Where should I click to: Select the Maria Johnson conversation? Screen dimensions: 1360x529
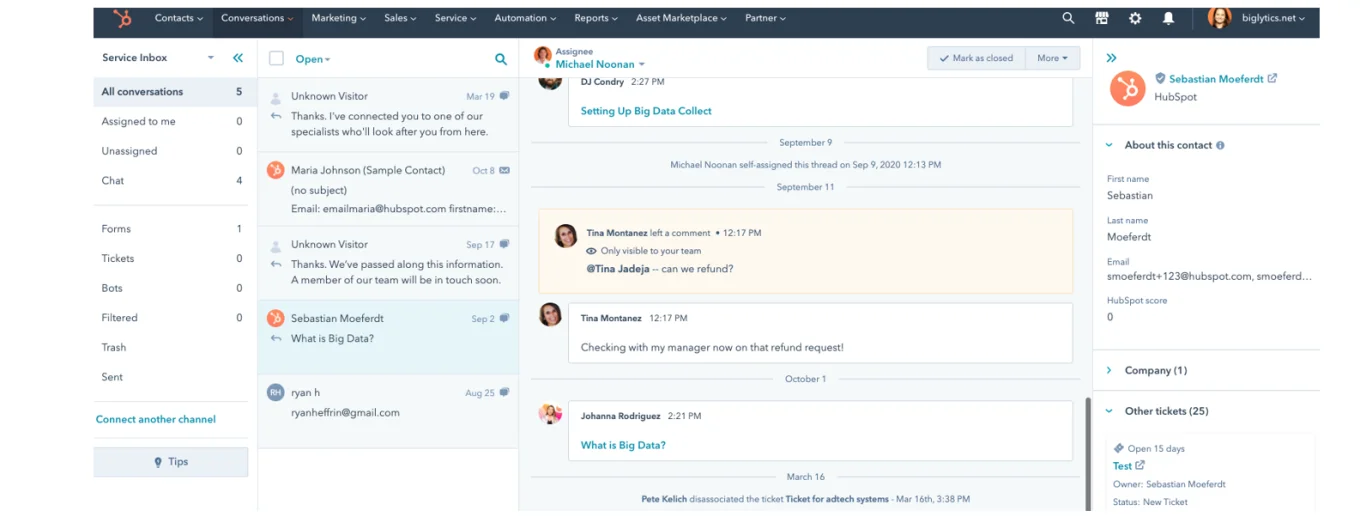pos(388,190)
